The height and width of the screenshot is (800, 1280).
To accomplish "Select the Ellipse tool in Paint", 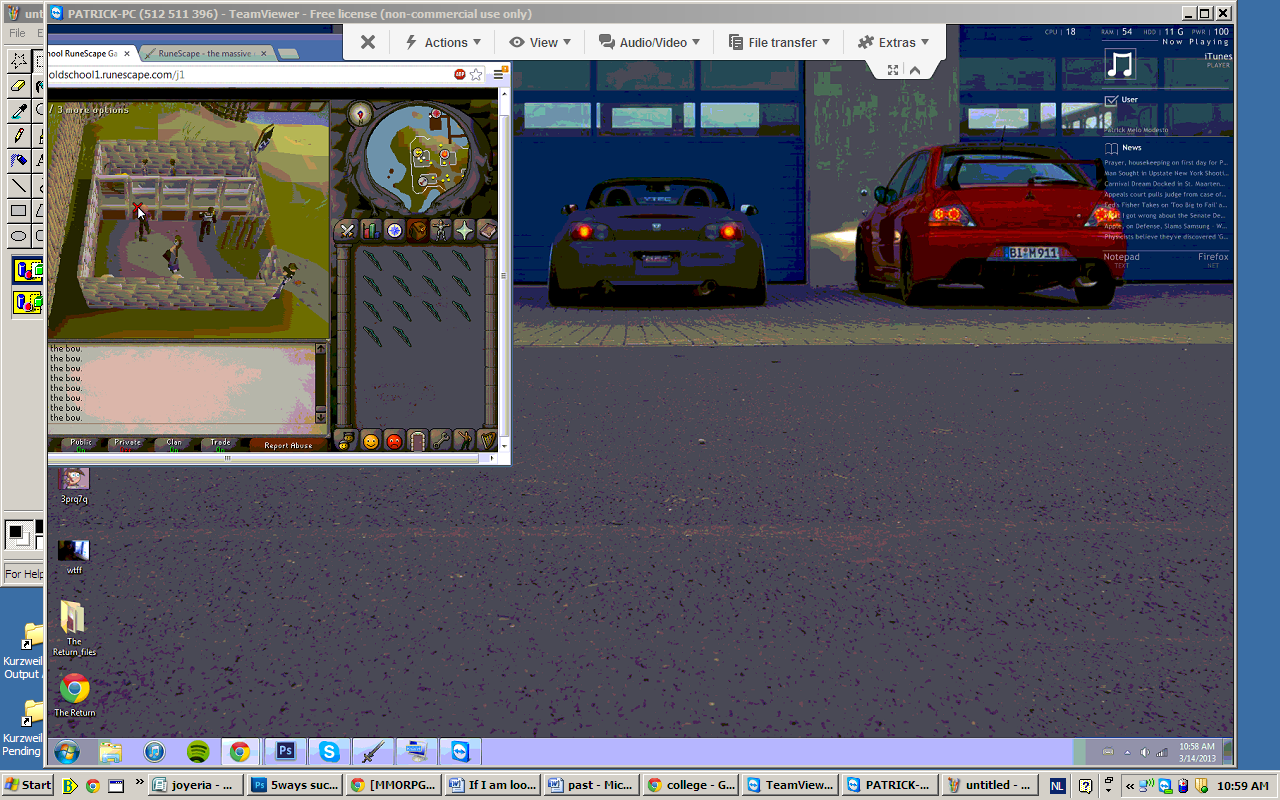I will (x=18, y=236).
